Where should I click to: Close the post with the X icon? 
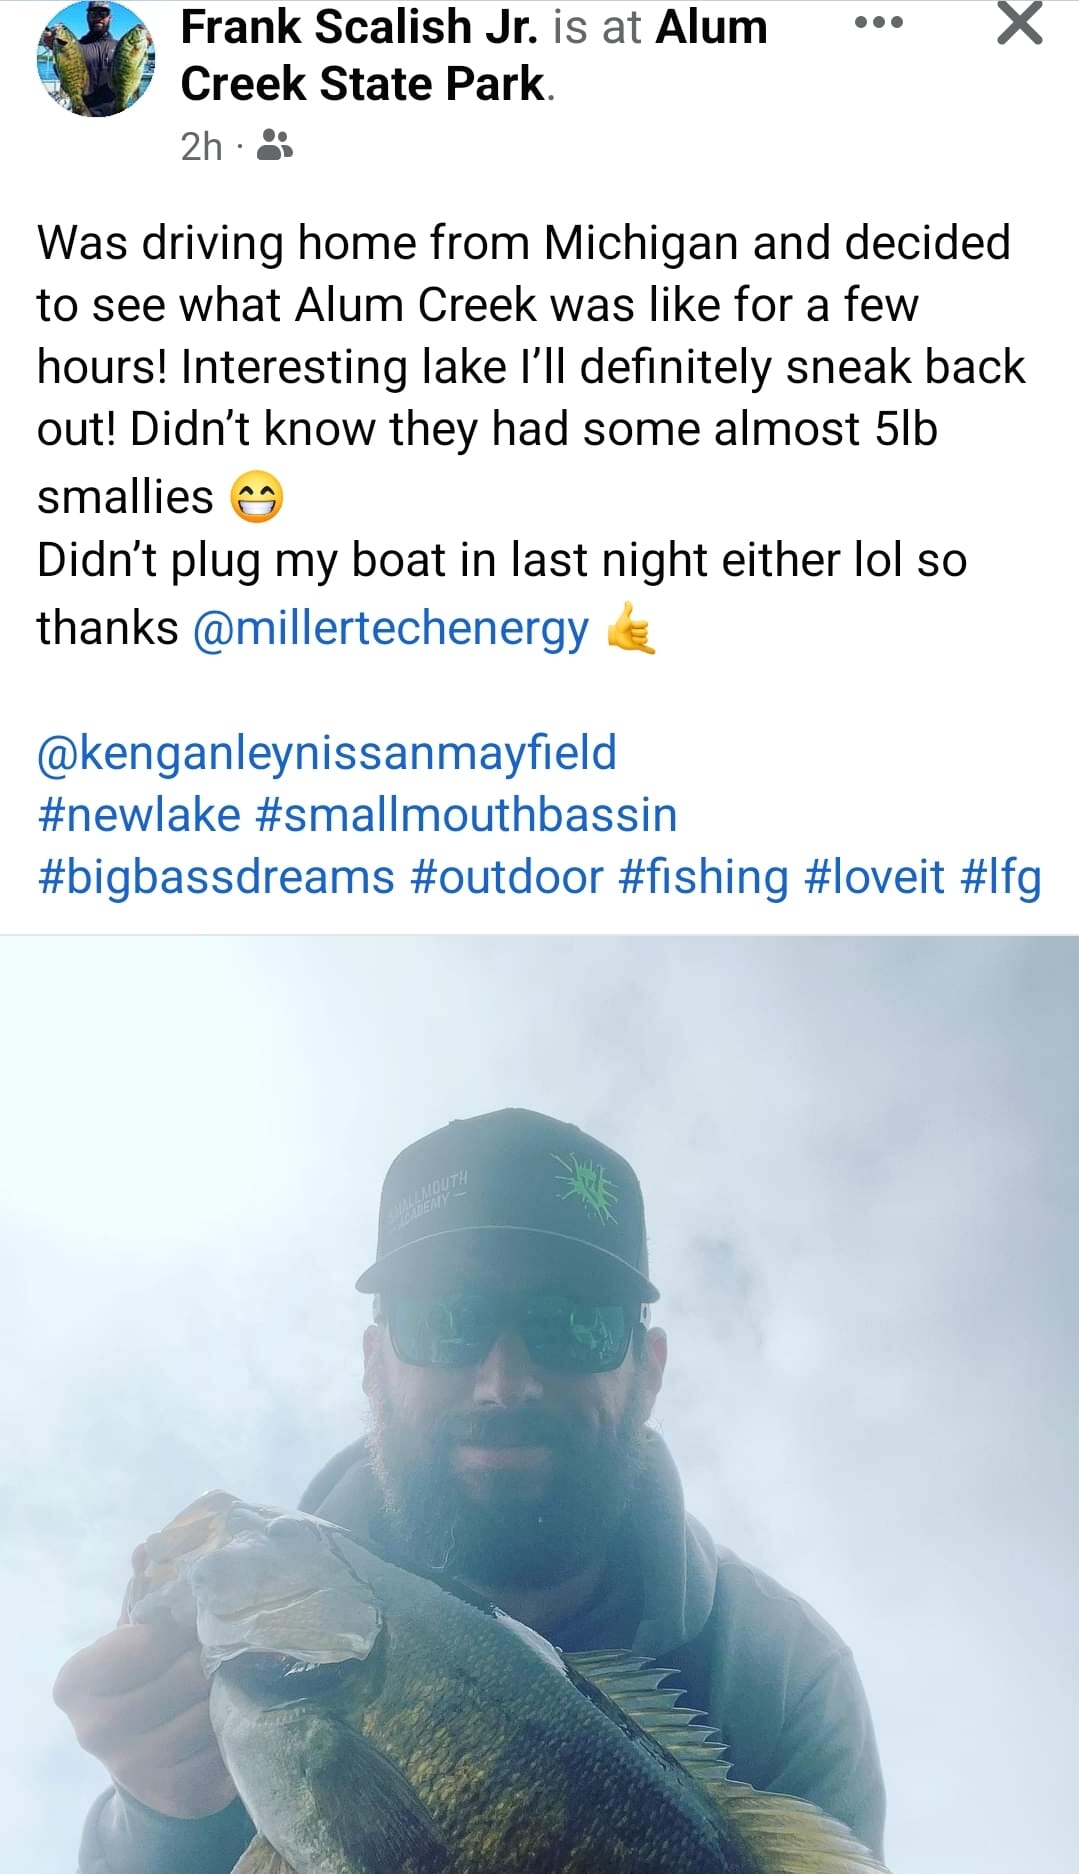[x=1019, y=24]
